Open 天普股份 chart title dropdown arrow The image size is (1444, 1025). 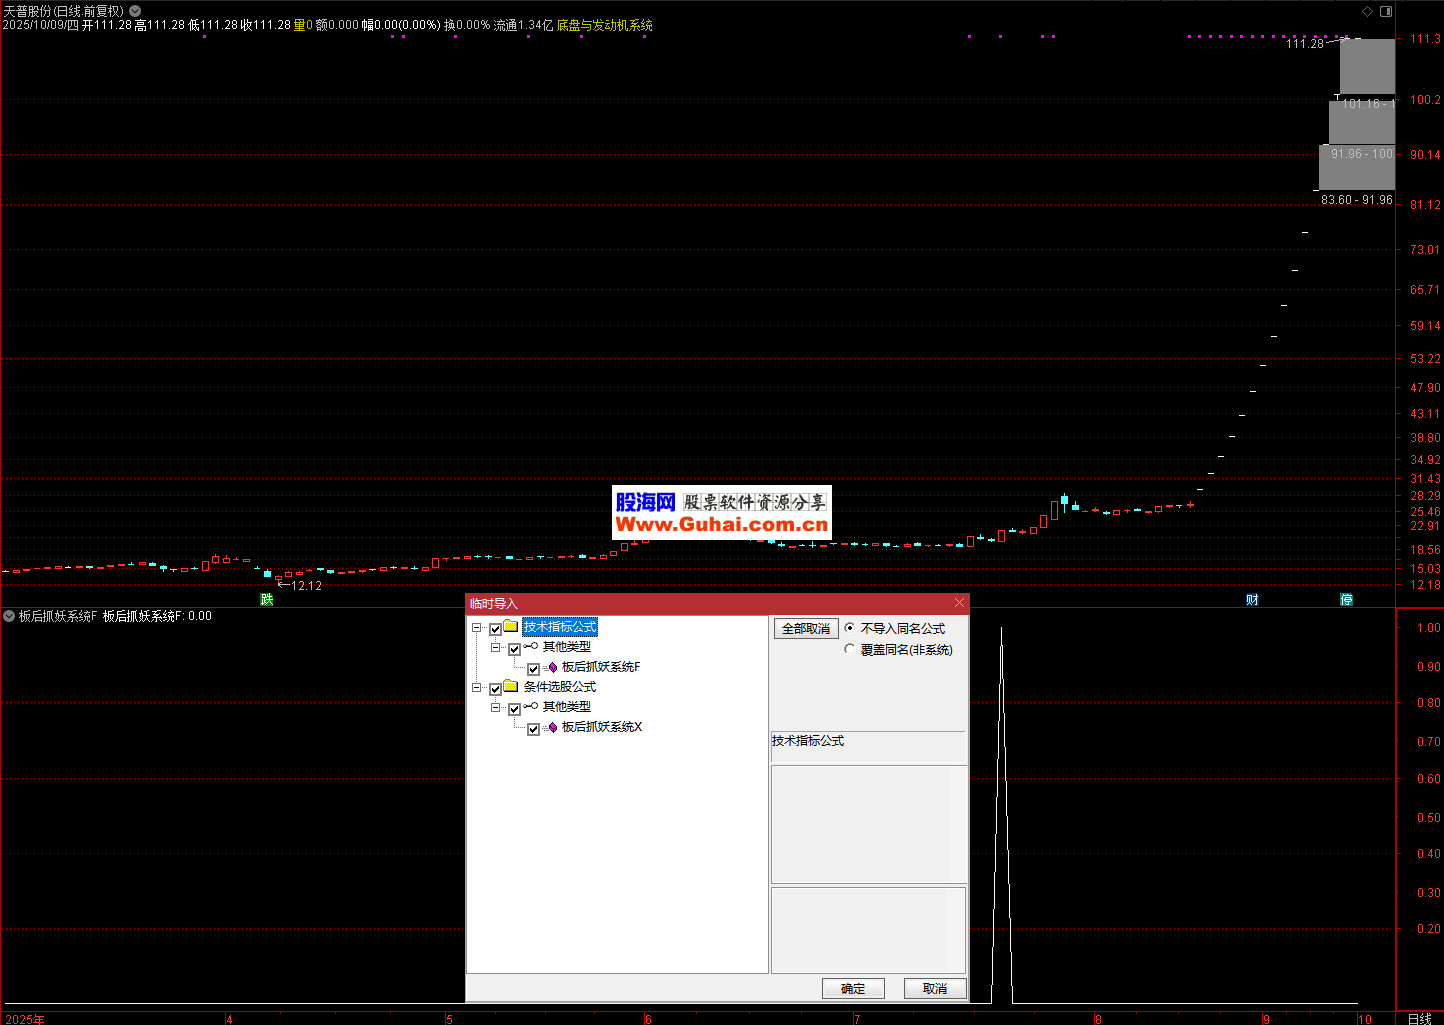[x=135, y=11]
